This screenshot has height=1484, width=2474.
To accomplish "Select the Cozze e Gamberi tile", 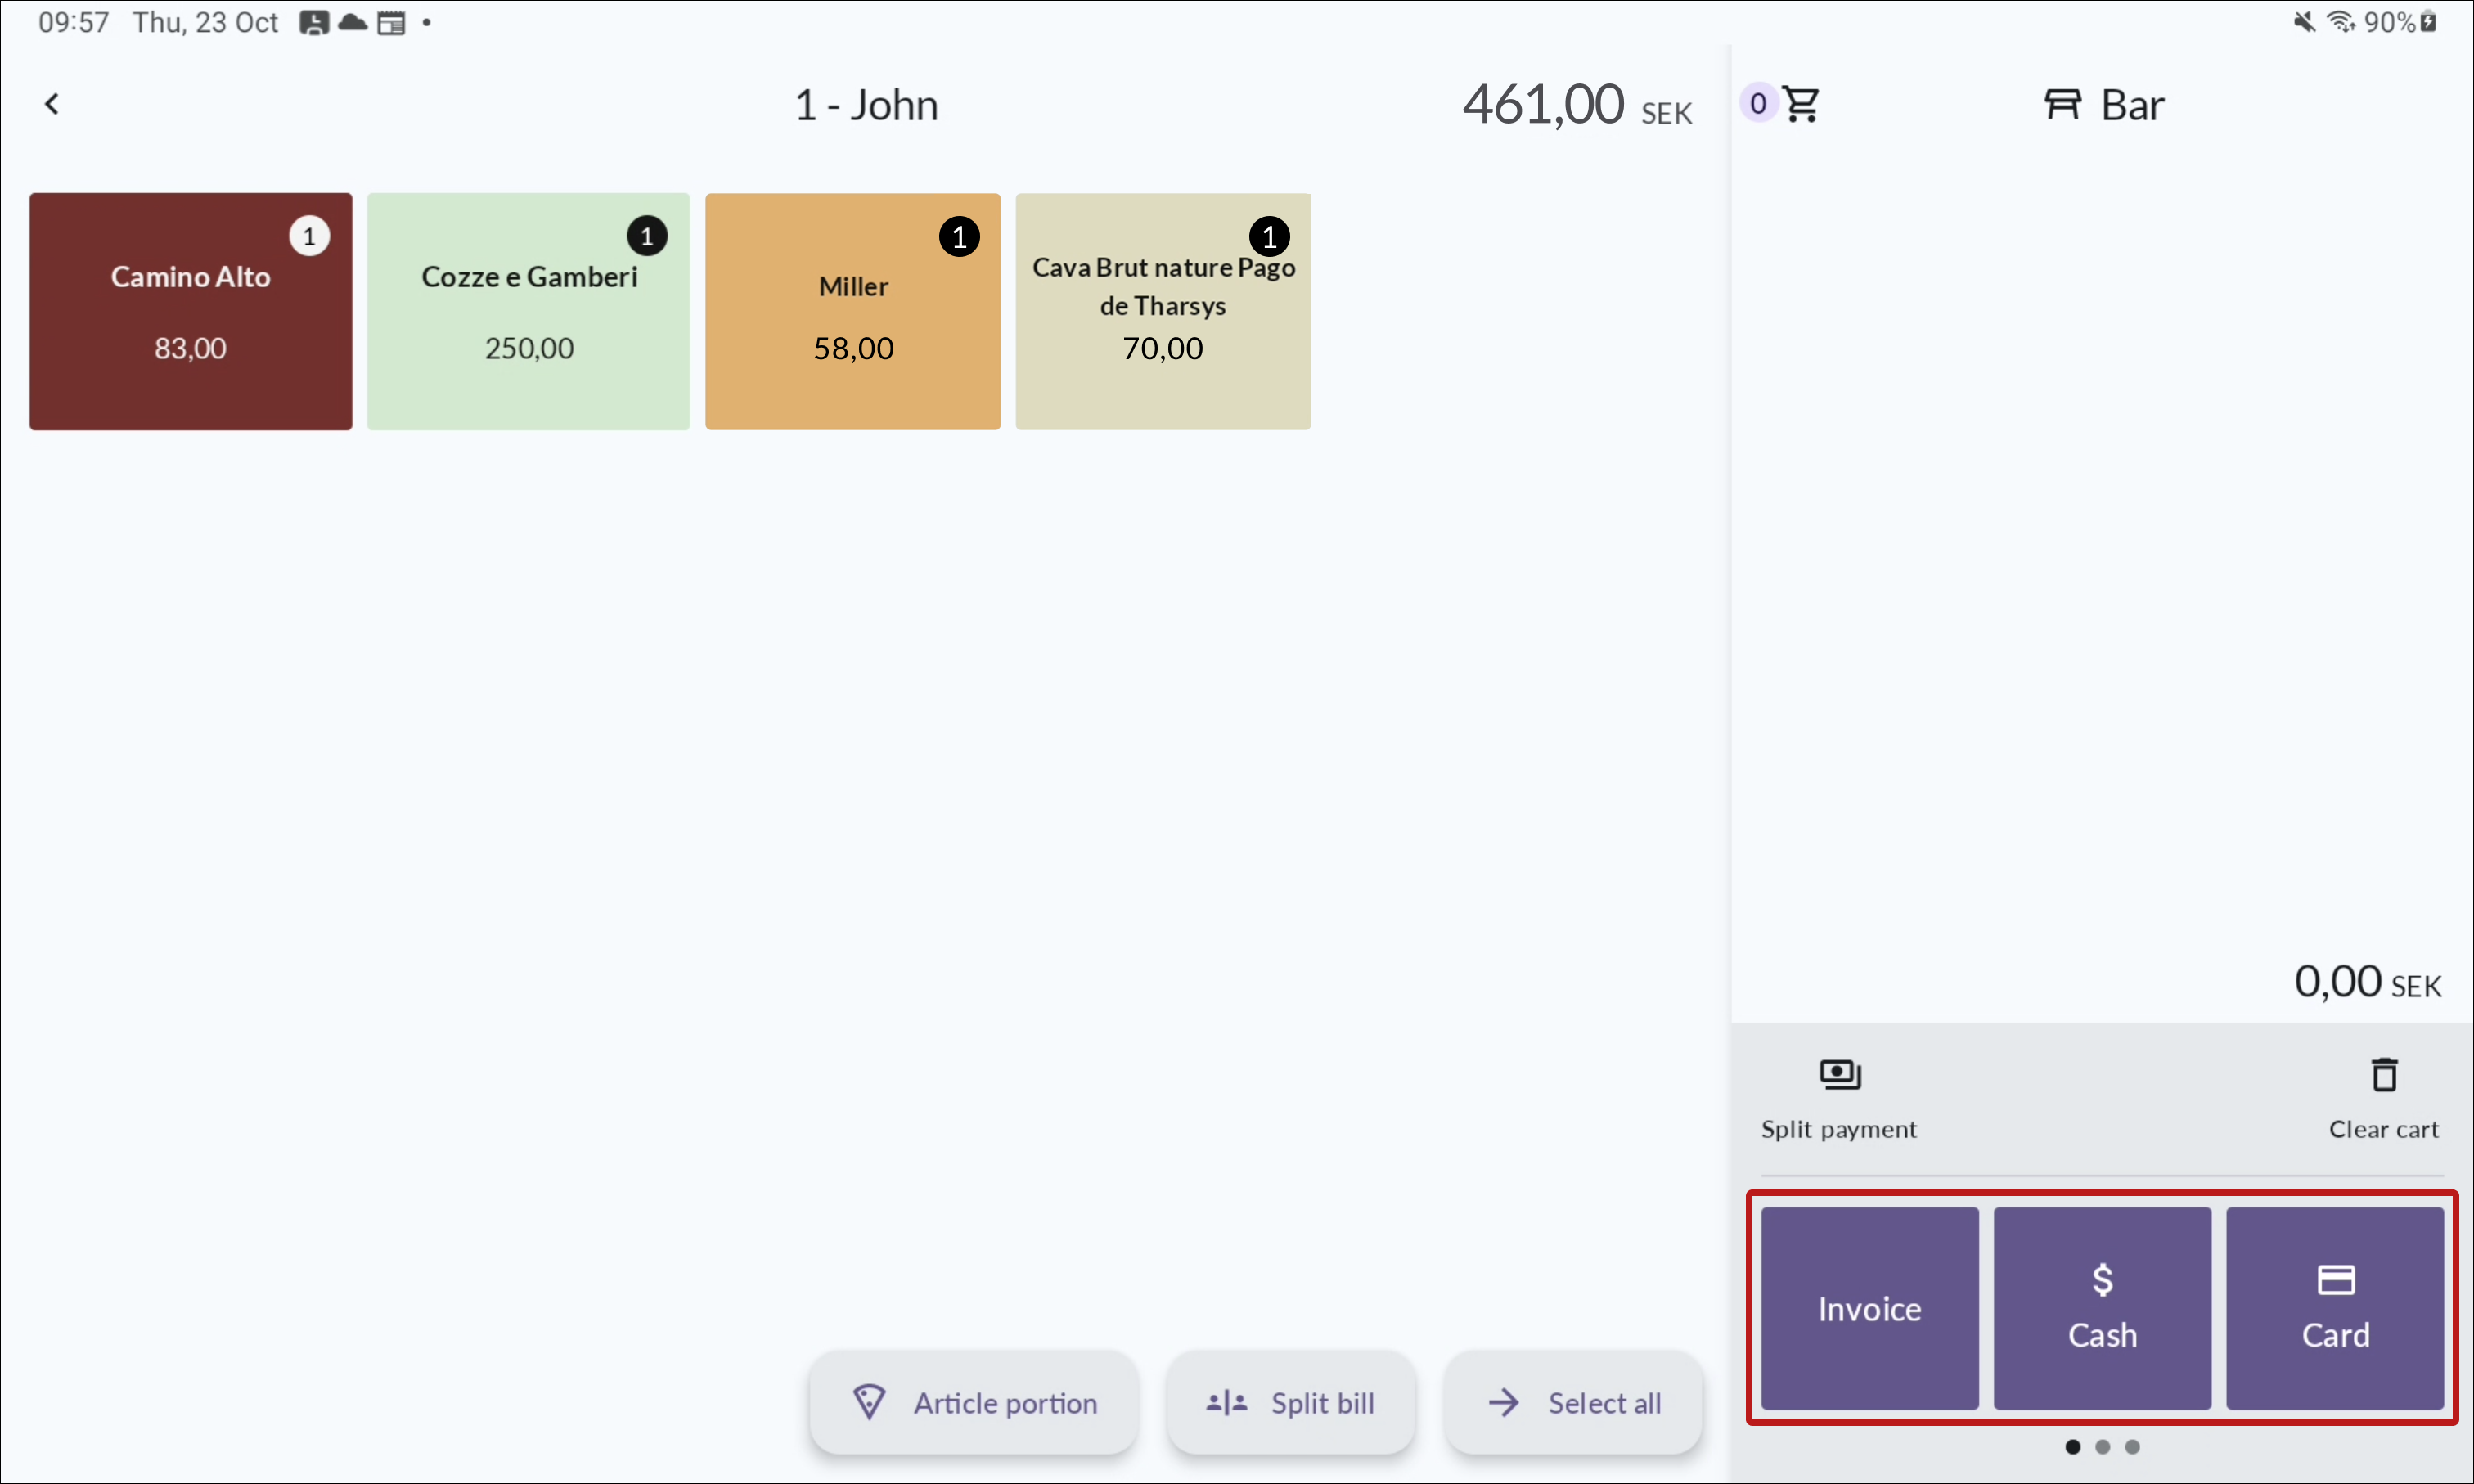I will point(528,311).
